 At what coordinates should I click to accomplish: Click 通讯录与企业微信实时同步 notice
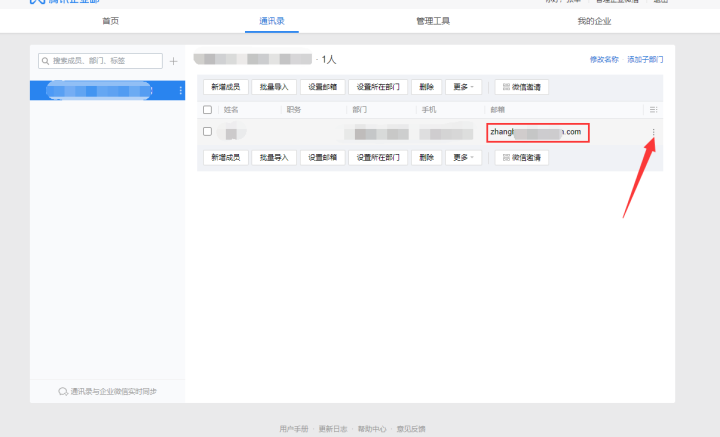coord(107,392)
